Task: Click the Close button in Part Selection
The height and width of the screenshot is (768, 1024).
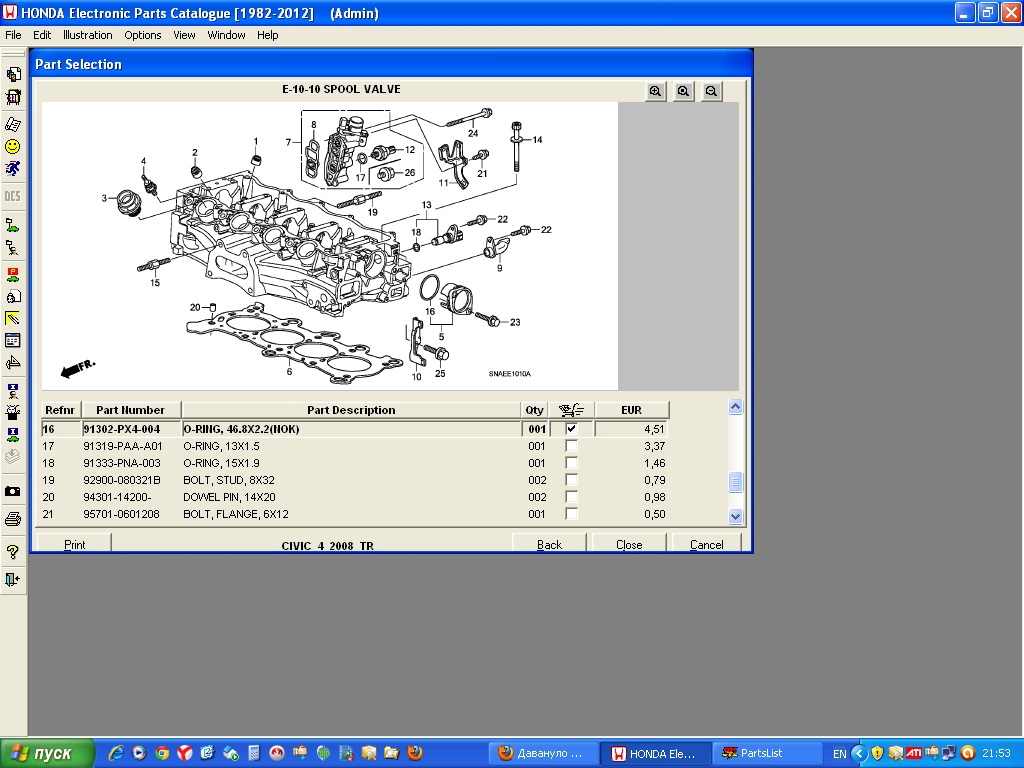Action: [629, 544]
